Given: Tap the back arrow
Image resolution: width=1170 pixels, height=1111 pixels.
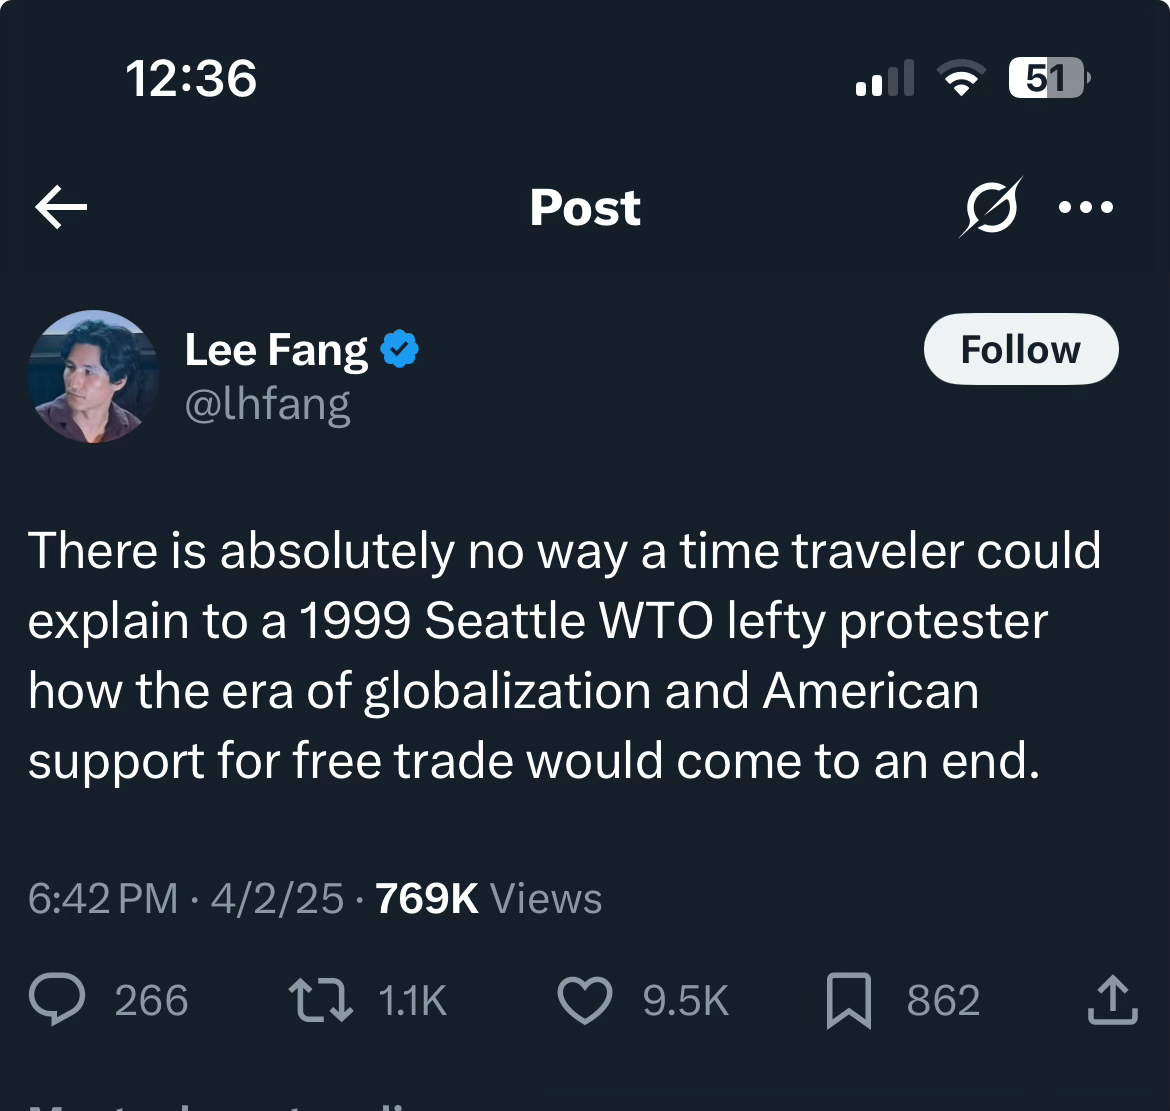Looking at the screenshot, I should [x=62, y=207].
